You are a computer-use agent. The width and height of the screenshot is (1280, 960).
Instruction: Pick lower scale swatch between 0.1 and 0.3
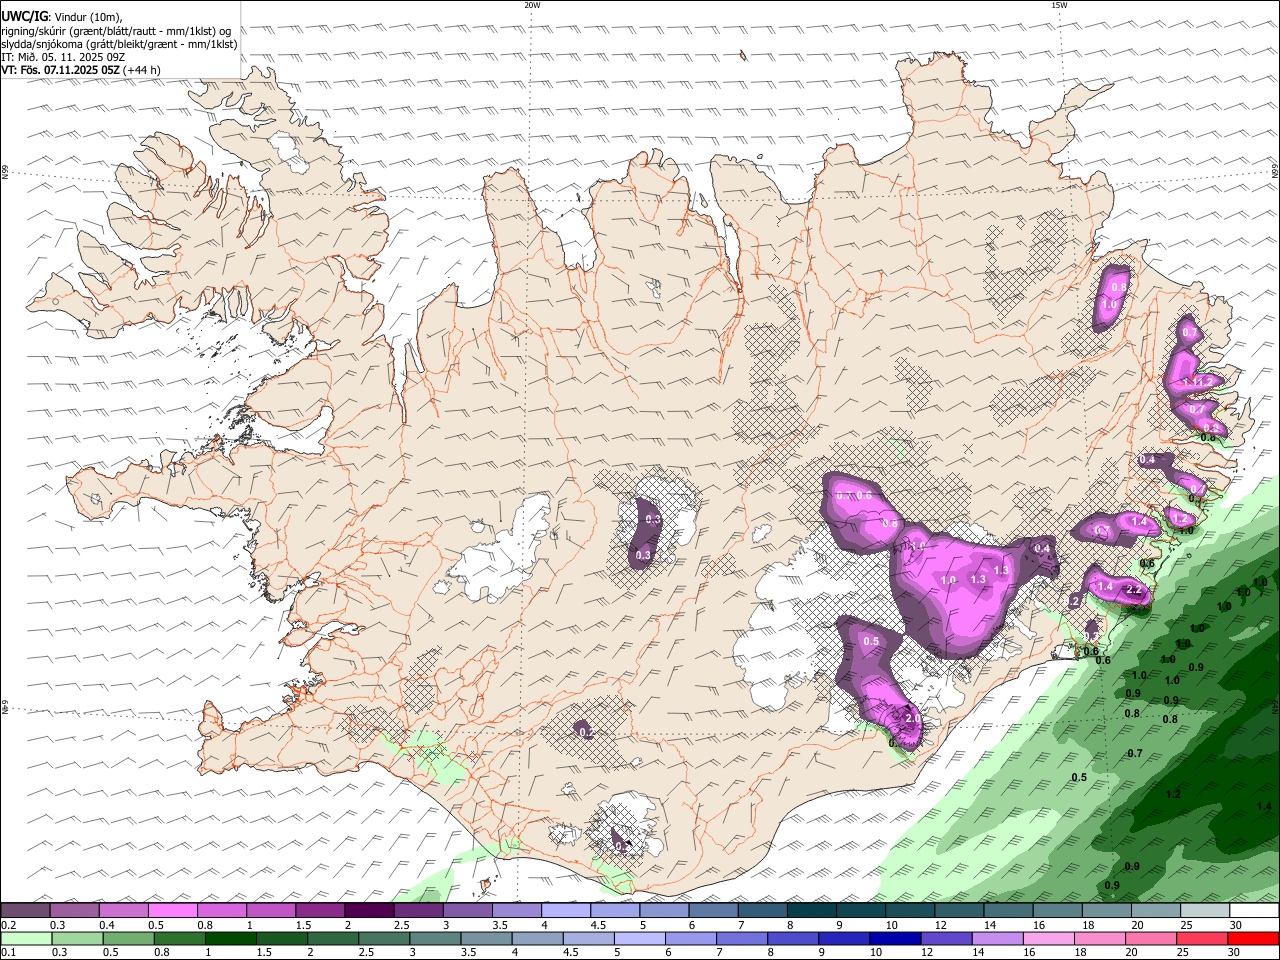(27, 939)
